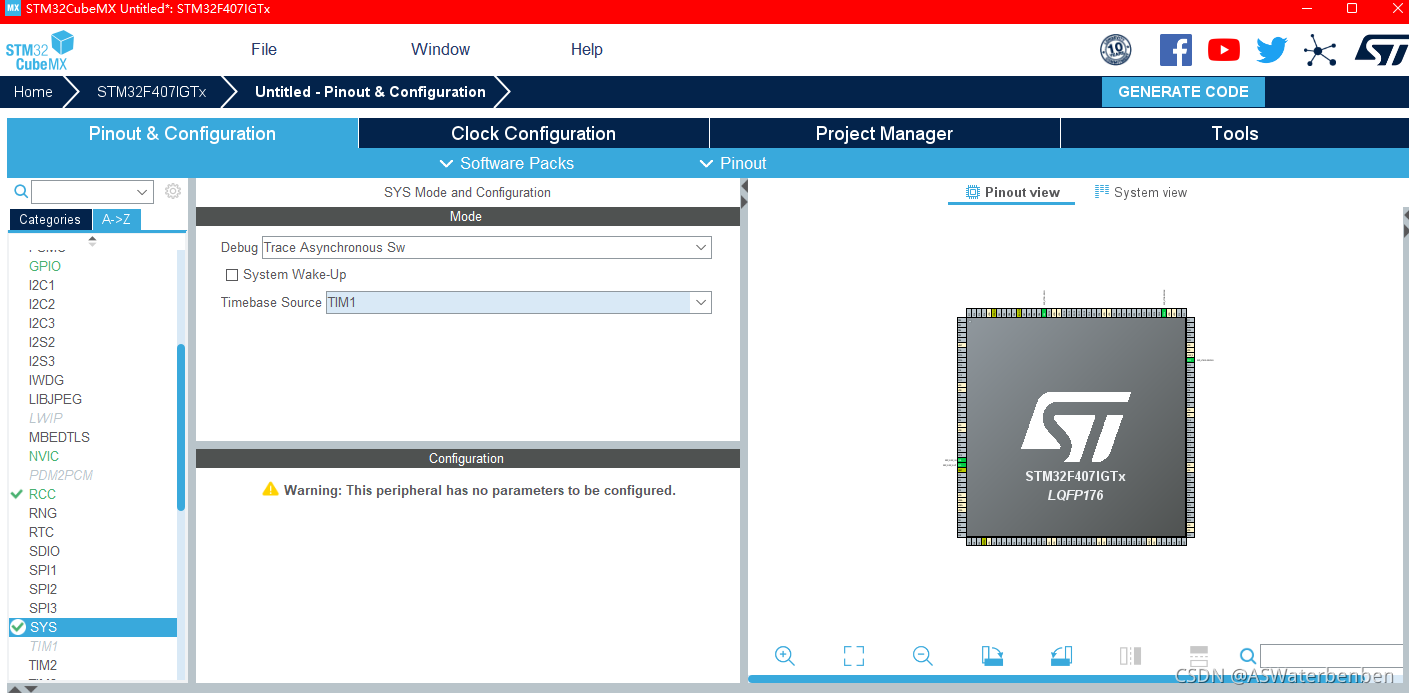Open the ST Facebook page icon
1409x694 pixels.
(x=1176, y=50)
